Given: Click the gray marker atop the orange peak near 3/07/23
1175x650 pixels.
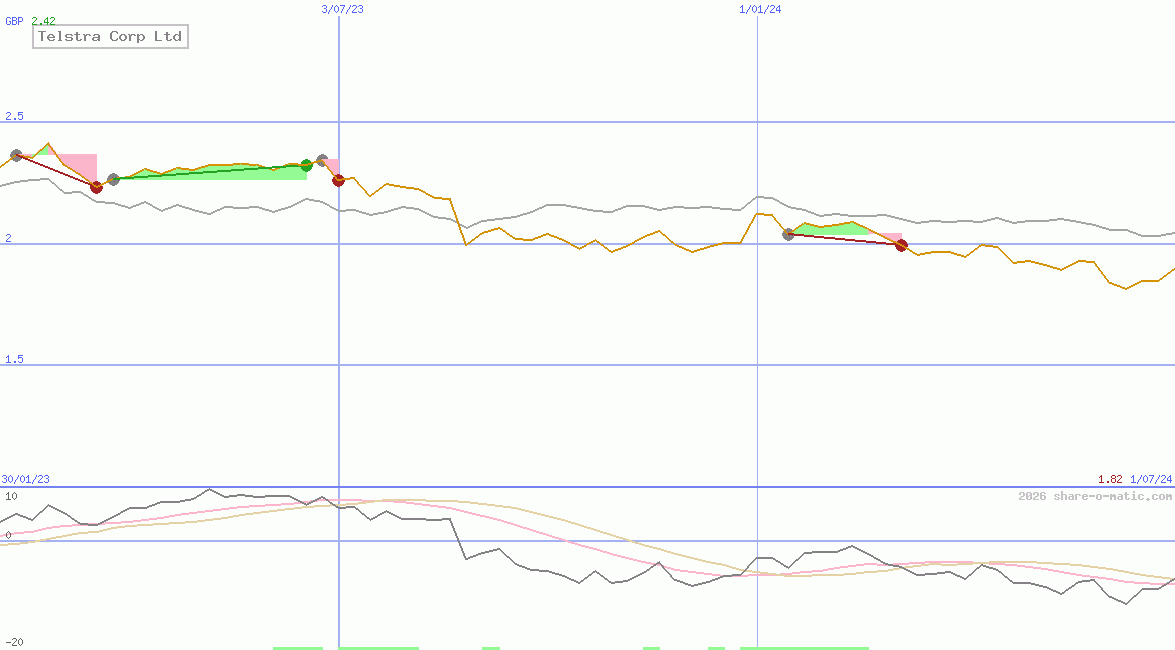Looking at the screenshot, I should click(321, 158).
